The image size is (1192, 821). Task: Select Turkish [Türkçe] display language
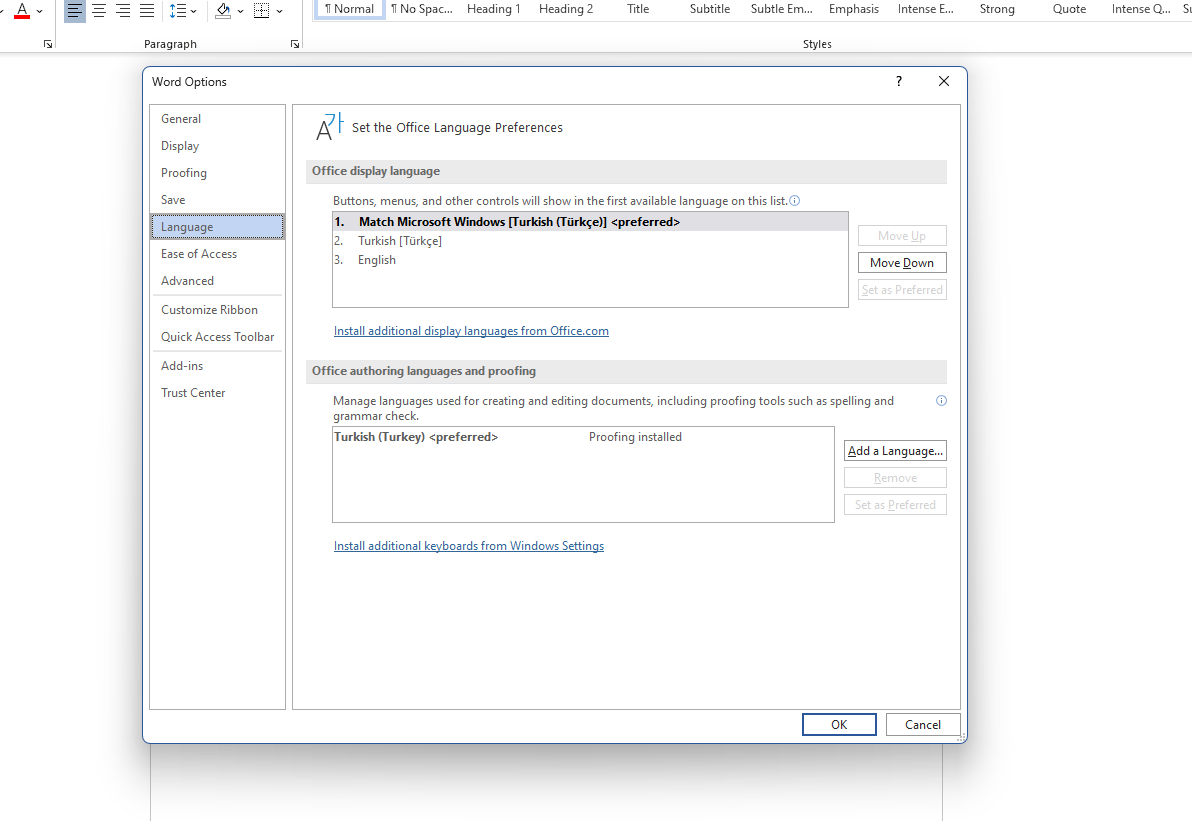click(x=590, y=241)
